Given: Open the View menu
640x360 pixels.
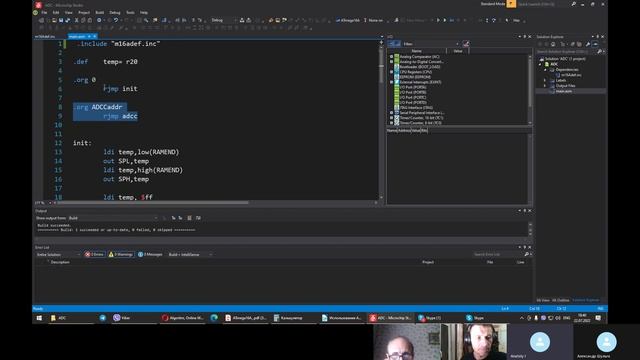Looking at the screenshot, I should [x=69, y=13].
